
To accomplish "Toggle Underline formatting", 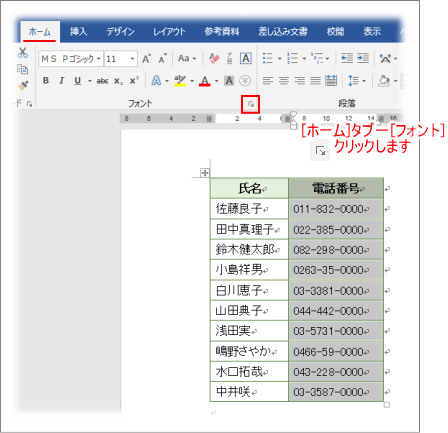I will pos(77,81).
